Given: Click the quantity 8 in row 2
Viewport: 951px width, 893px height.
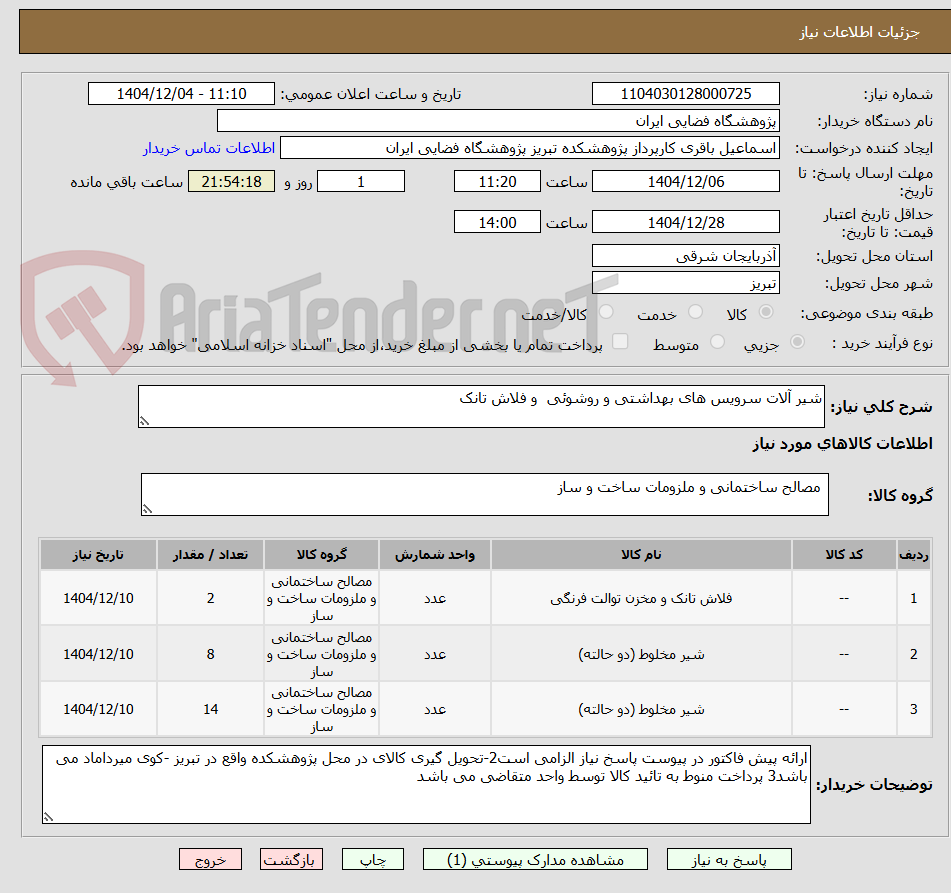Looking at the screenshot, I should [x=210, y=654].
